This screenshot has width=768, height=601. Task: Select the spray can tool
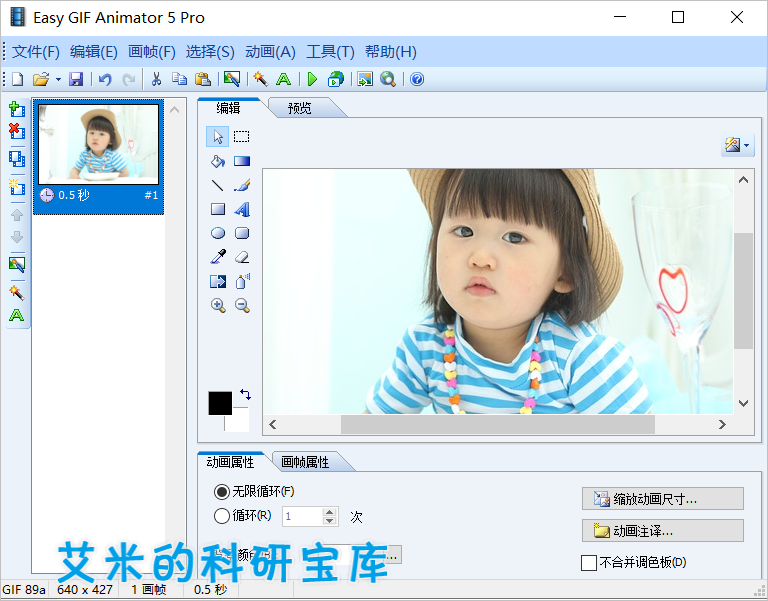242,281
